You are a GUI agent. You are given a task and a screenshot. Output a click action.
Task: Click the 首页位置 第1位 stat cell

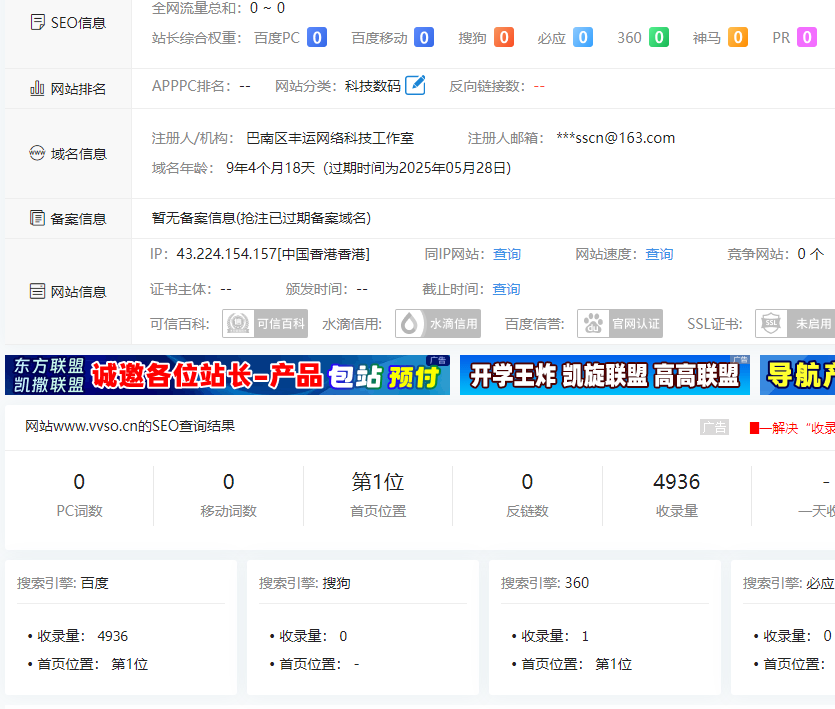coord(378,496)
